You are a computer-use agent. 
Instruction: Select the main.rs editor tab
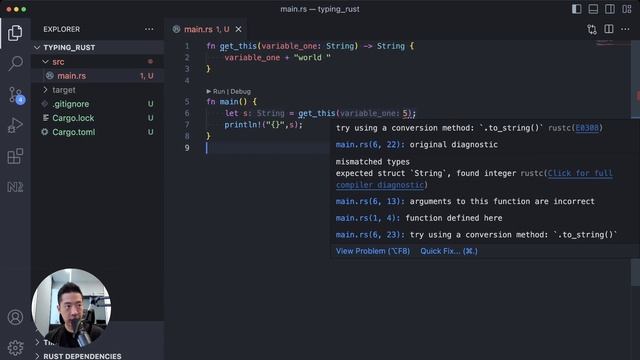(x=207, y=29)
